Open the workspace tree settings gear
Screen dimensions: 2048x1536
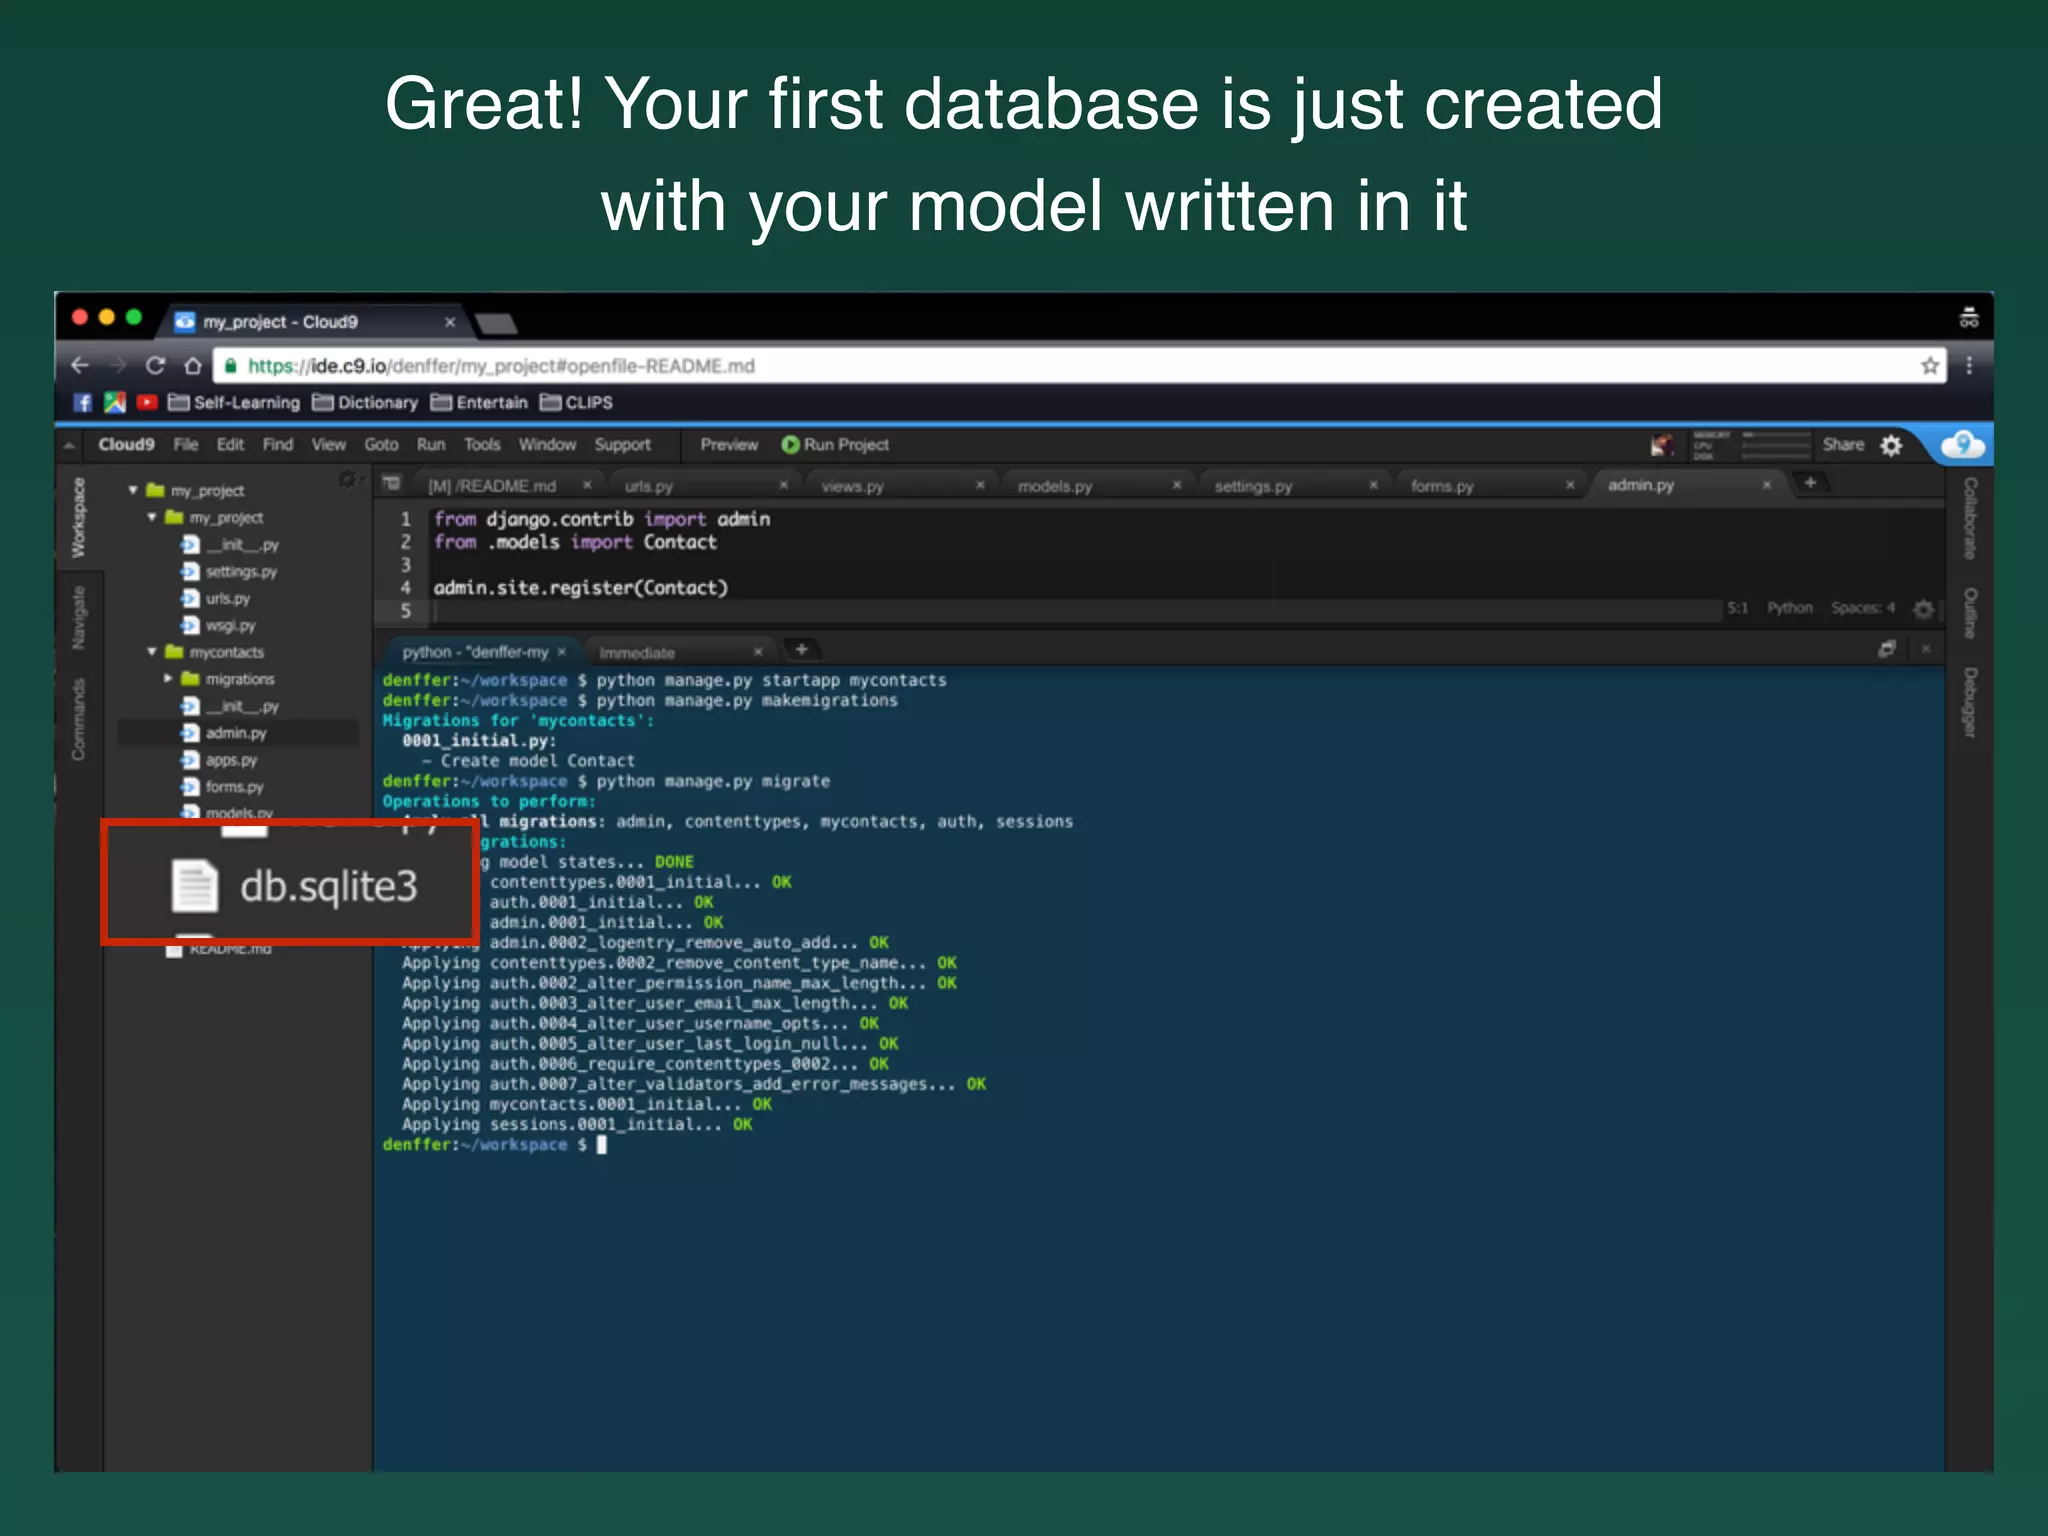pyautogui.click(x=347, y=480)
